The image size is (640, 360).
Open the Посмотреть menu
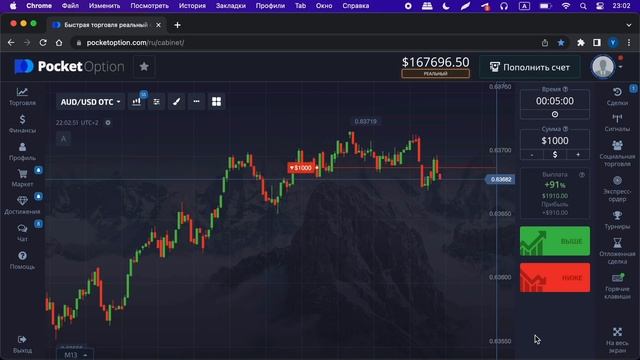149,6
